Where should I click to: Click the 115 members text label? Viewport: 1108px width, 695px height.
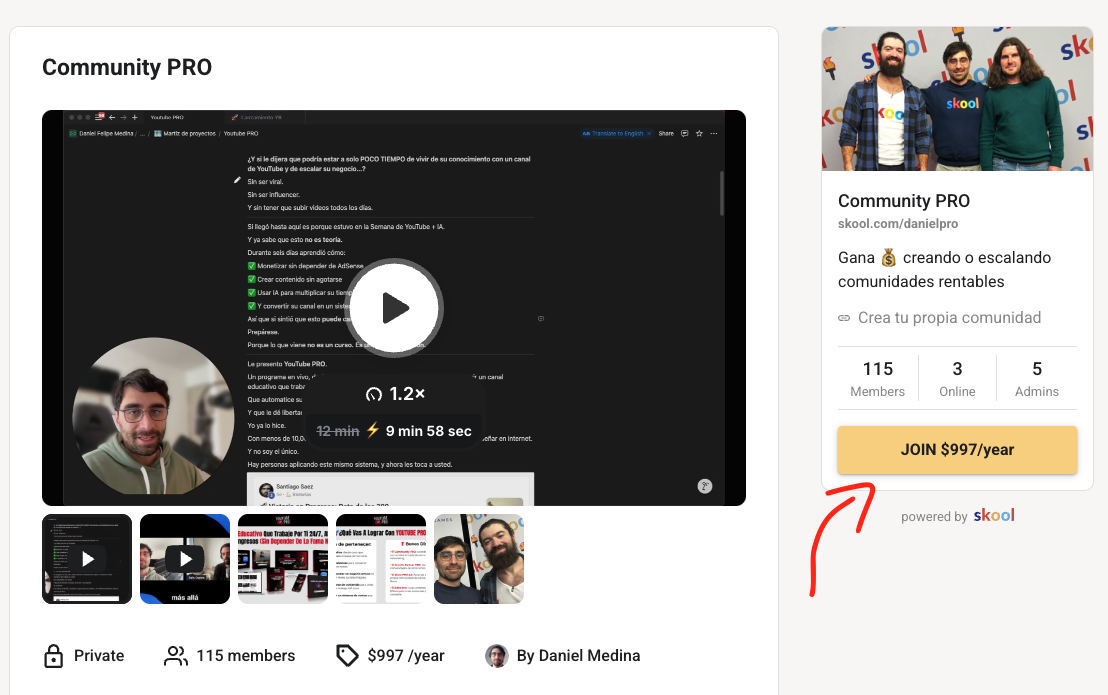[x=246, y=655]
